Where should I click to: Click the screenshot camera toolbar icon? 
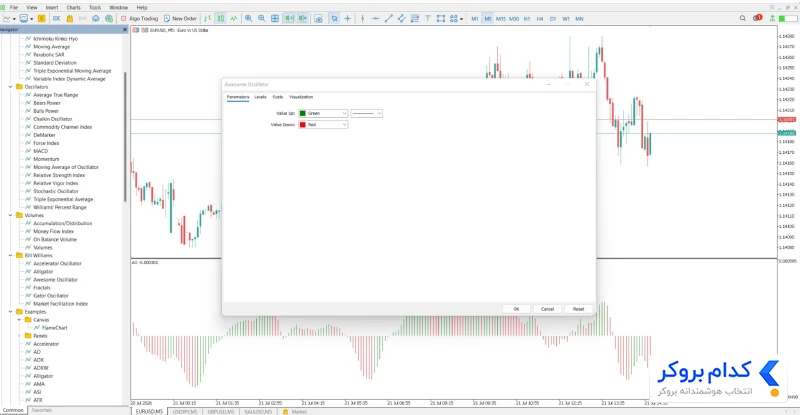click(318, 18)
